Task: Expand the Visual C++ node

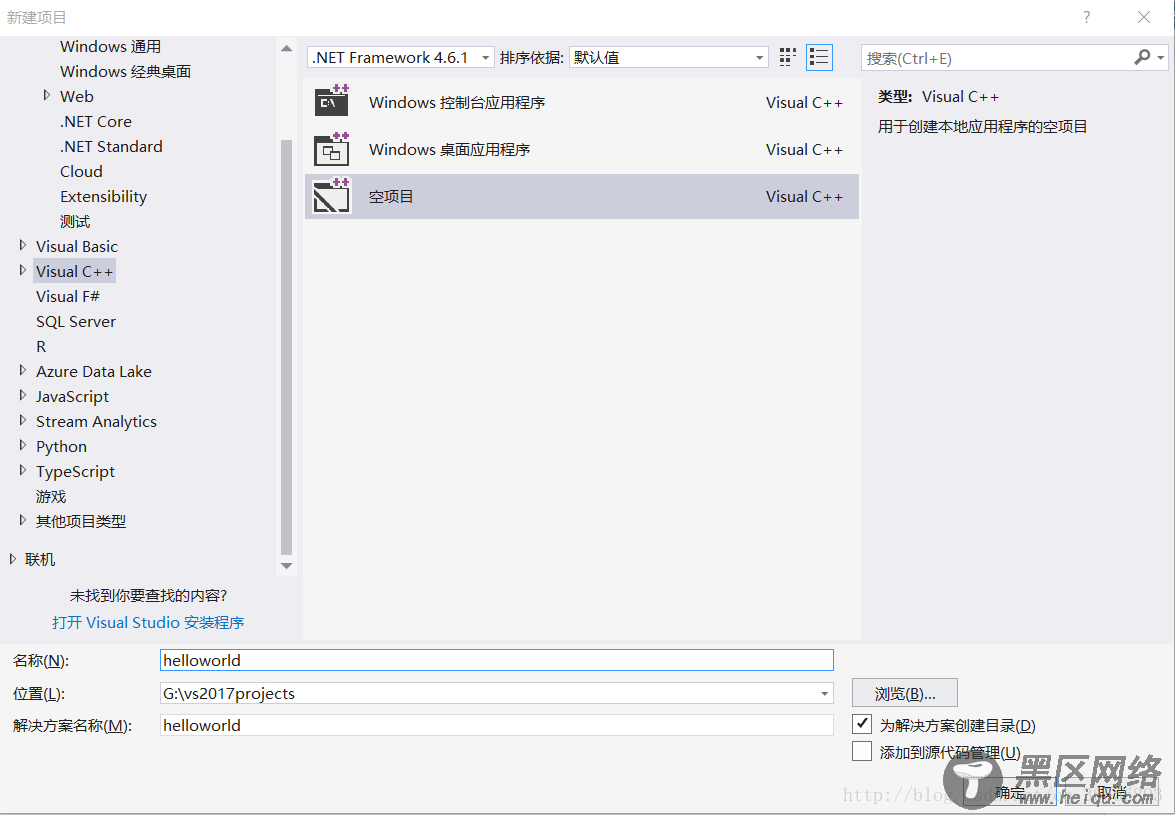Action: tap(22, 270)
